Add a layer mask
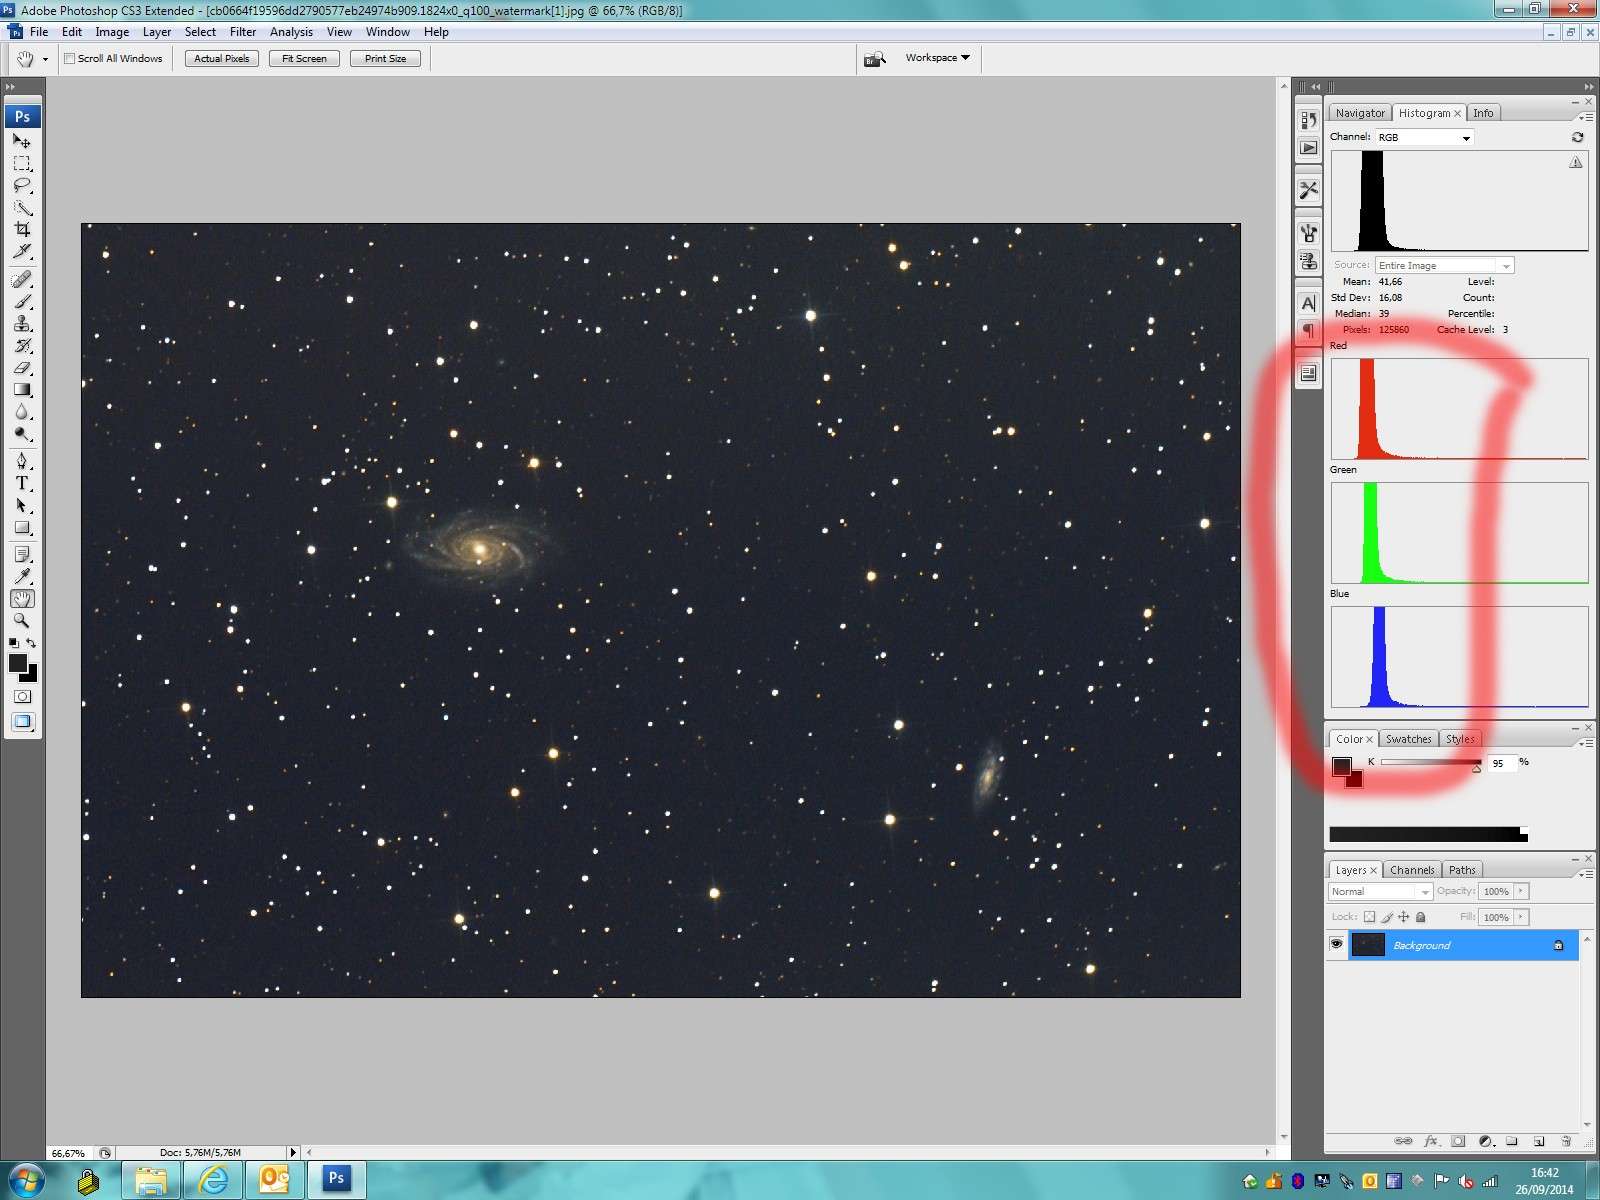The height and width of the screenshot is (1200, 1600). tap(1458, 1141)
